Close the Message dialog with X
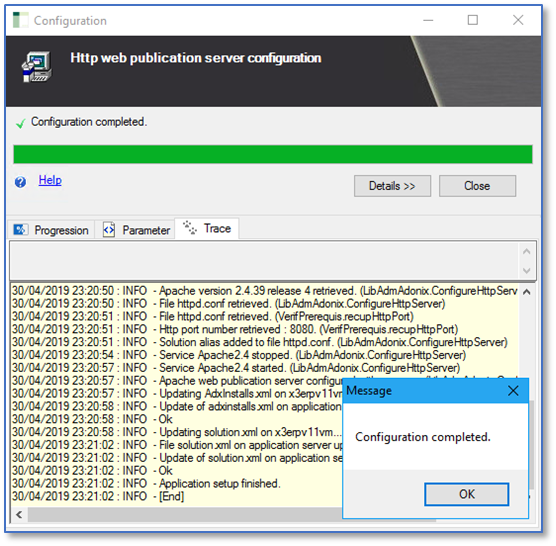 [513, 391]
